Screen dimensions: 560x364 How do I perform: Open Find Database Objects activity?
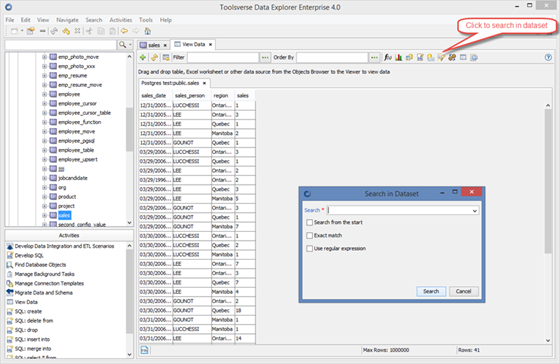(40, 265)
